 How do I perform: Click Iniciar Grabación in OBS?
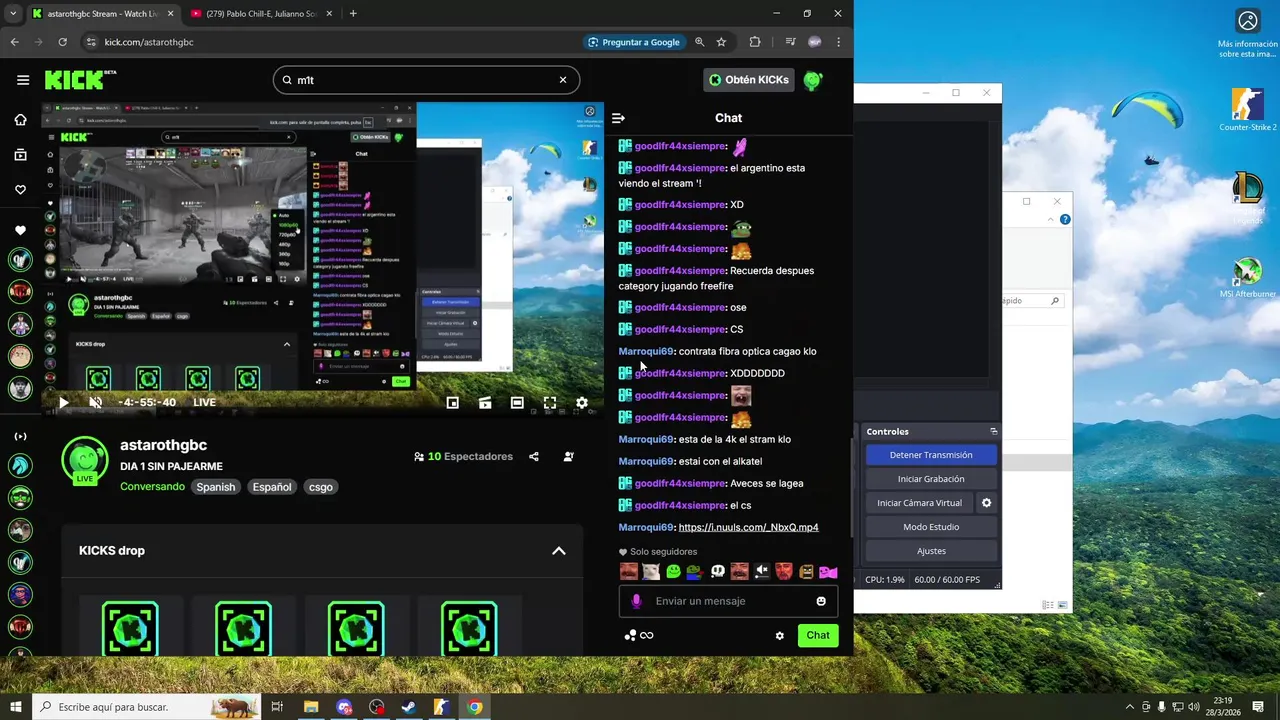click(x=931, y=479)
